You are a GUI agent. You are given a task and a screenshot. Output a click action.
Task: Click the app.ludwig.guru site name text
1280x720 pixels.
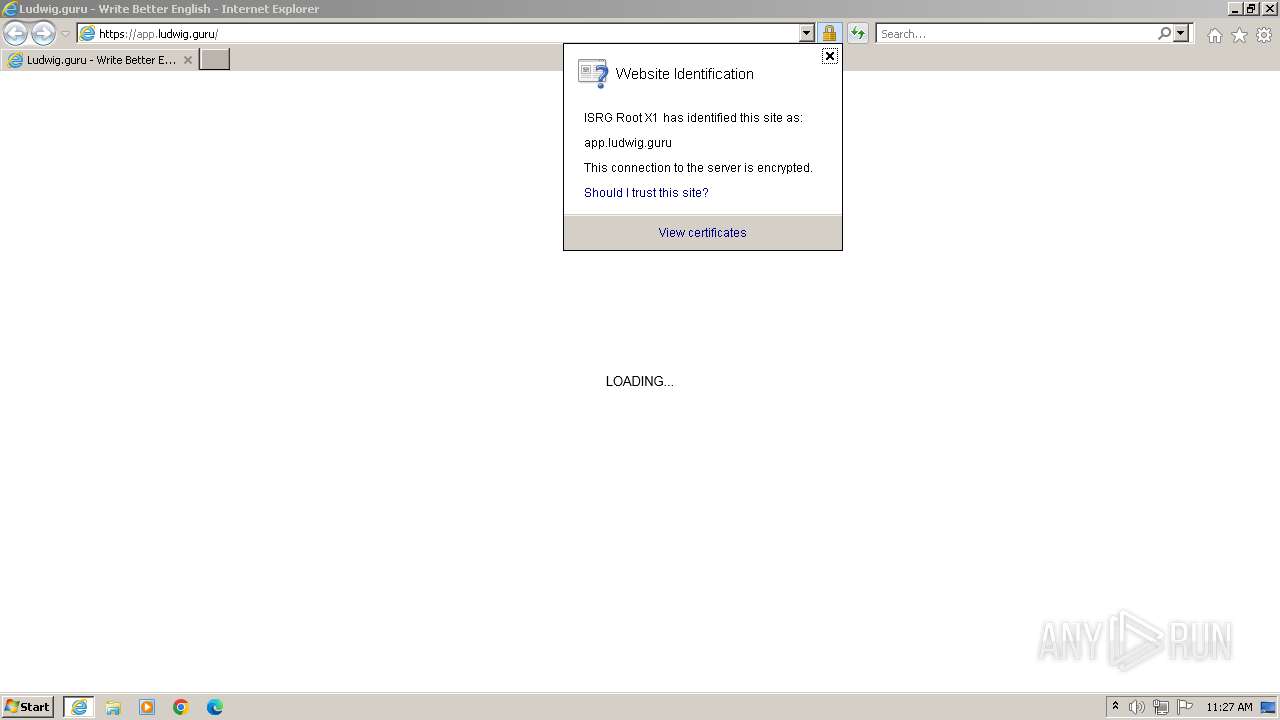coord(628,143)
